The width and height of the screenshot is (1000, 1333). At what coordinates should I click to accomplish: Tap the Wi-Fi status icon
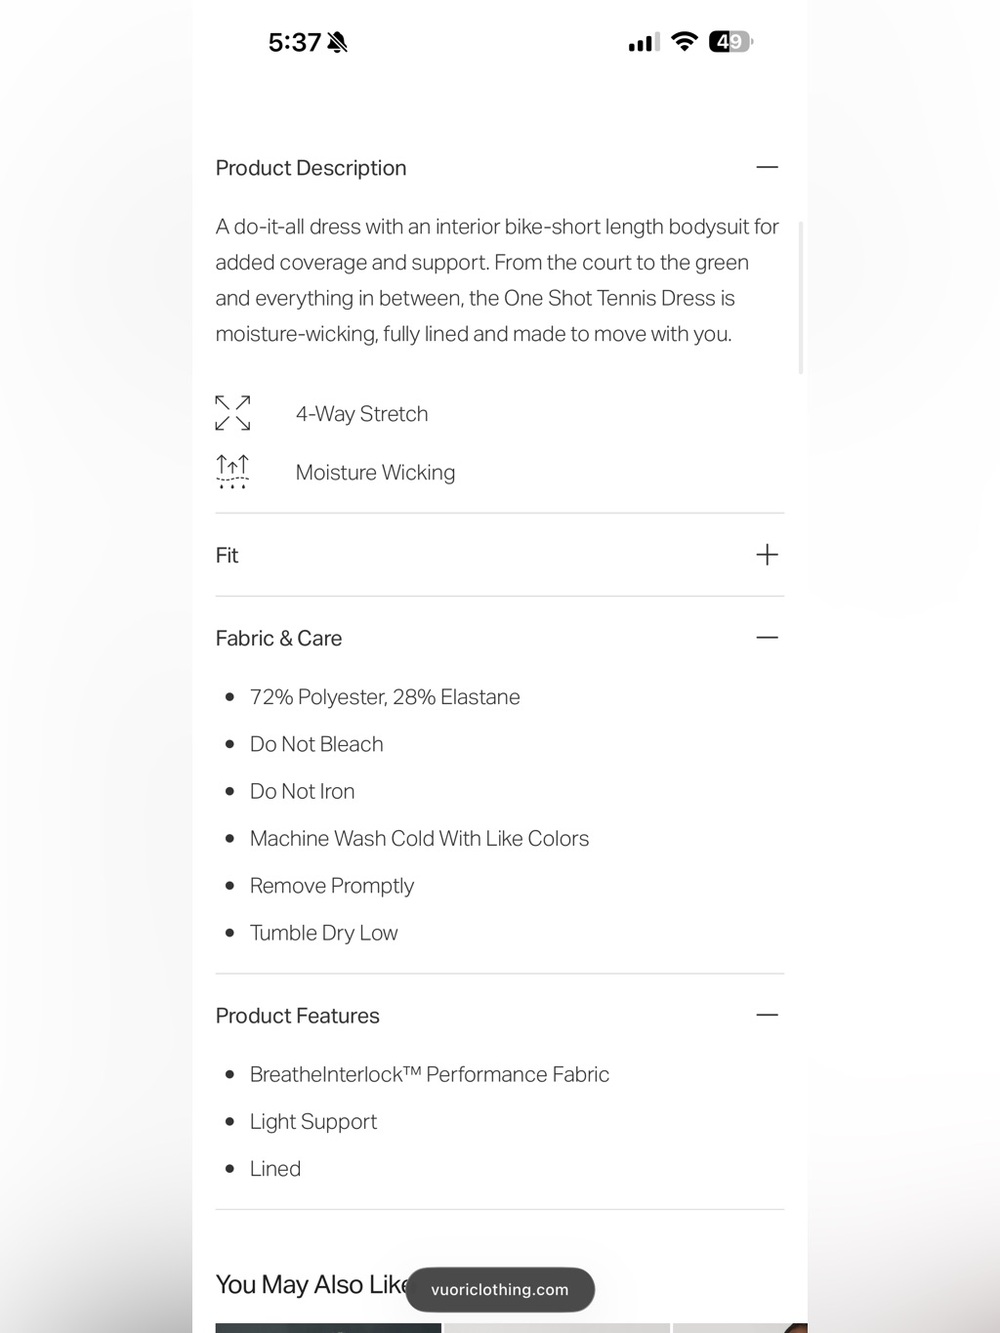[x=684, y=41]
